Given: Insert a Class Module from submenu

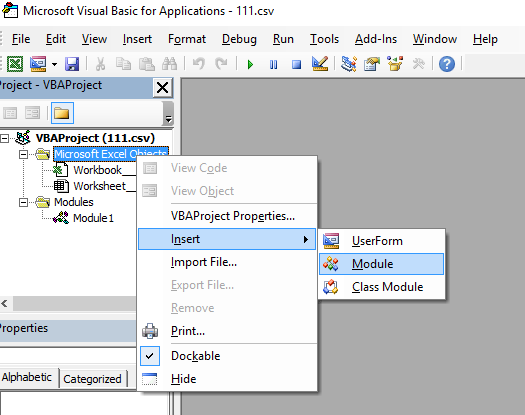Looking at the screenshot, I should pyautogui.click(x=382, y=287).
